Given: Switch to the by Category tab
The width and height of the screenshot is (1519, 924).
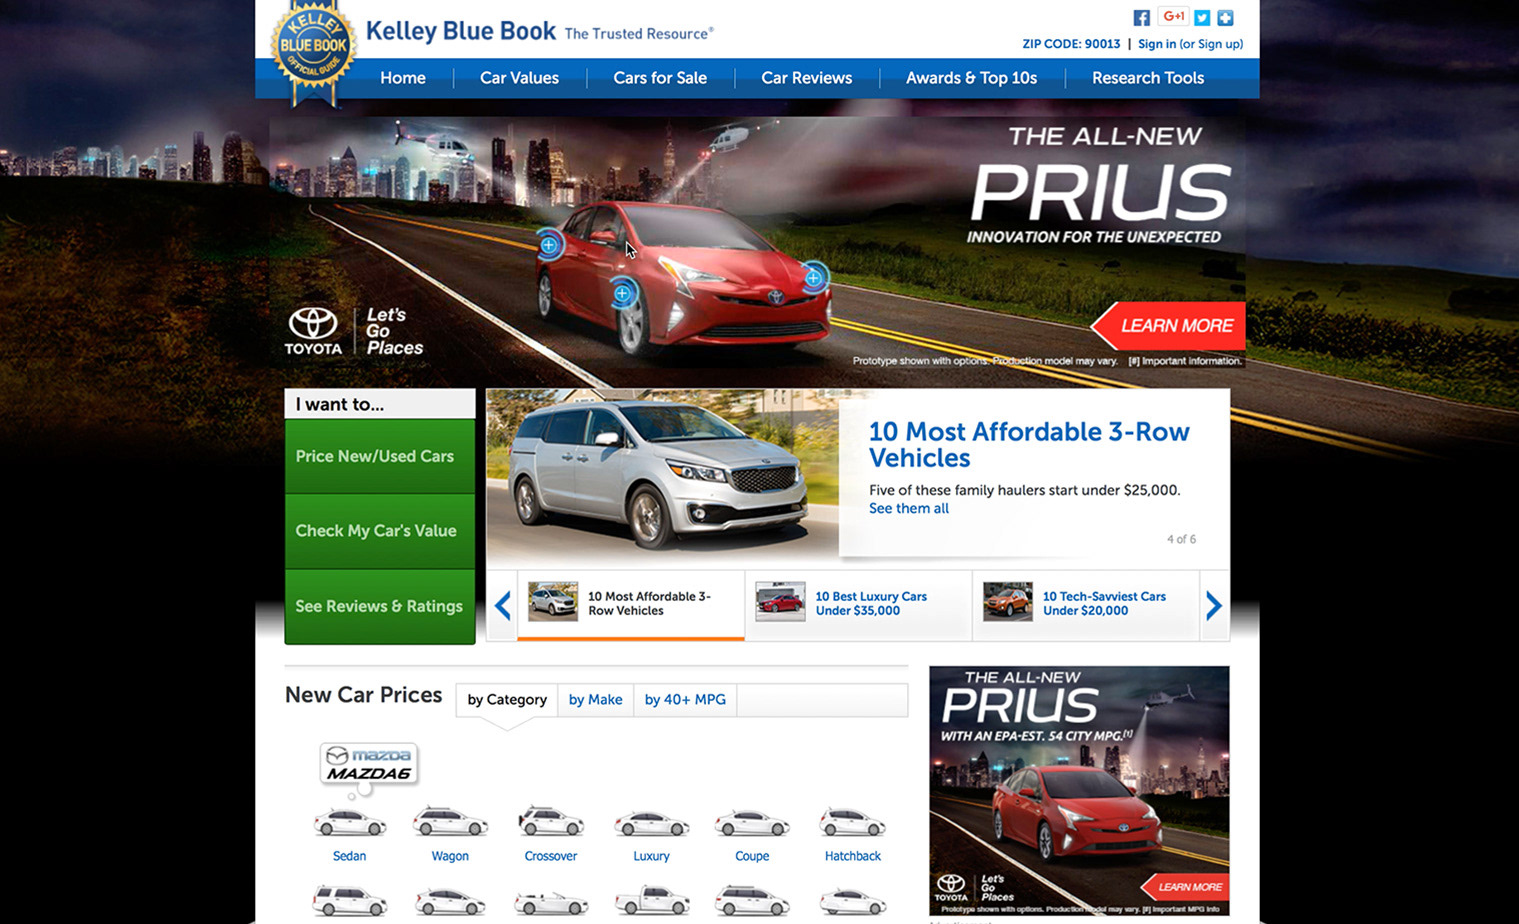Looking at the screenshot, I should [x=507, y=700].
